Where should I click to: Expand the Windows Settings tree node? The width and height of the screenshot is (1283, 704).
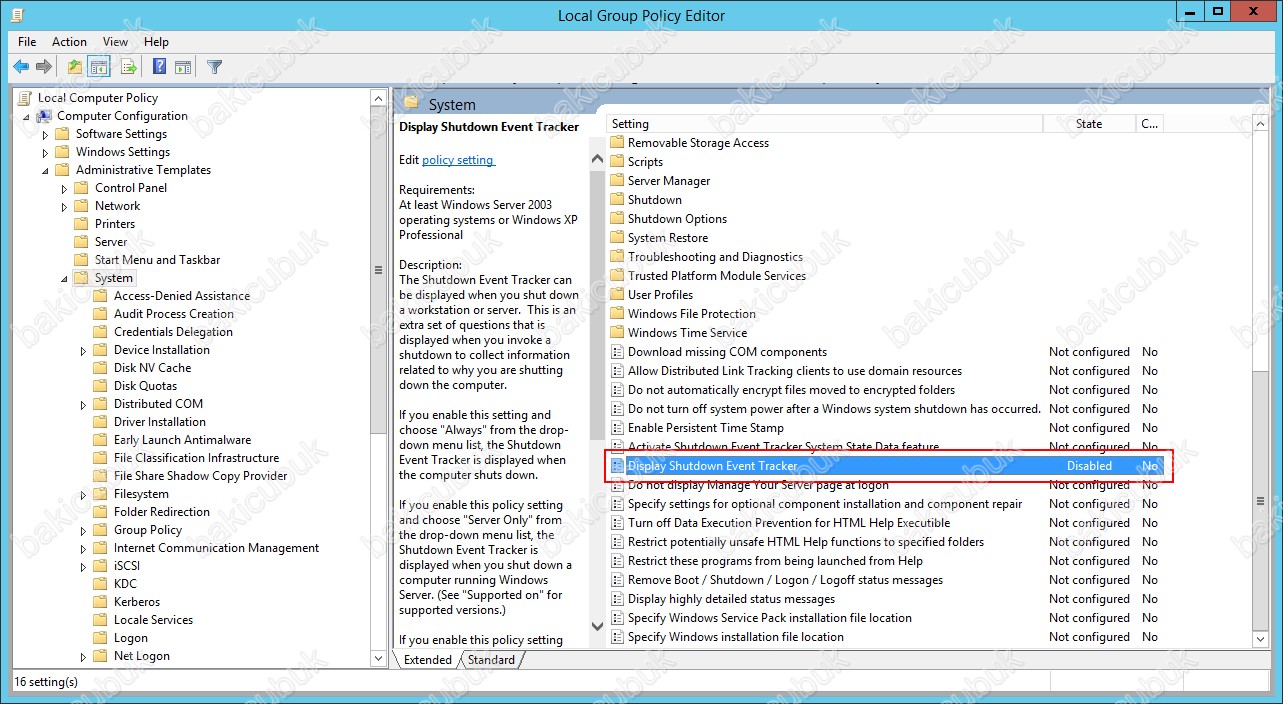[46, 153]
